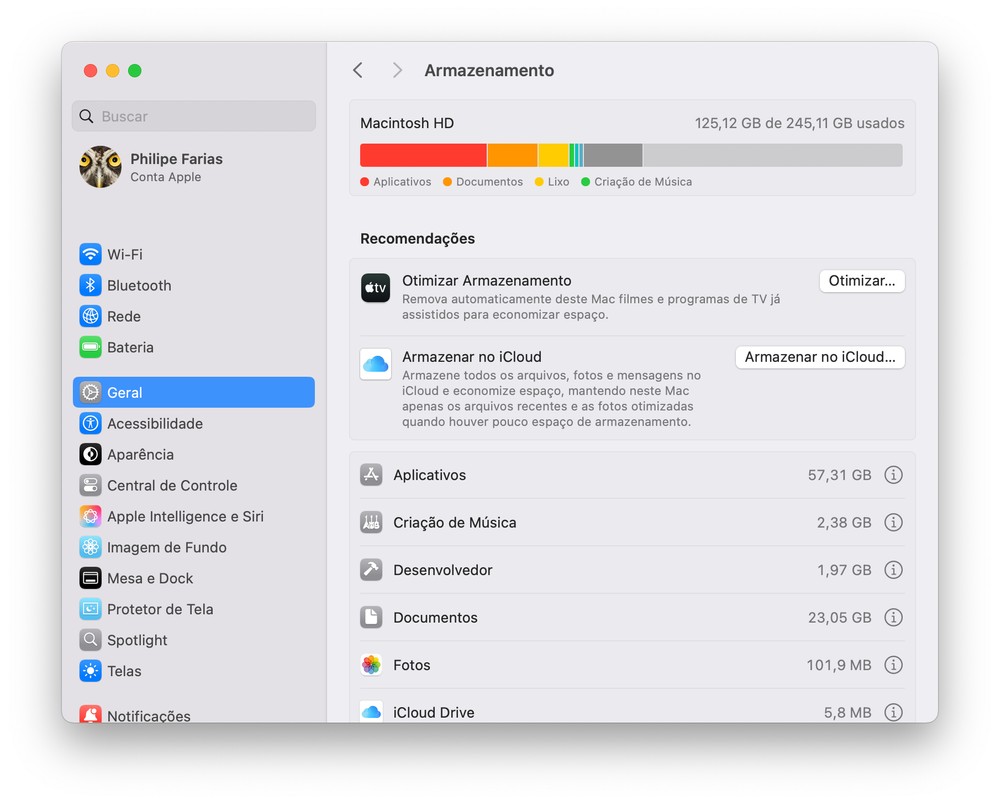The width and height of the screenshot is (1000, 804).
Task: Select Bluetooth in the sidebar
Action: click(x=138, y=285)
